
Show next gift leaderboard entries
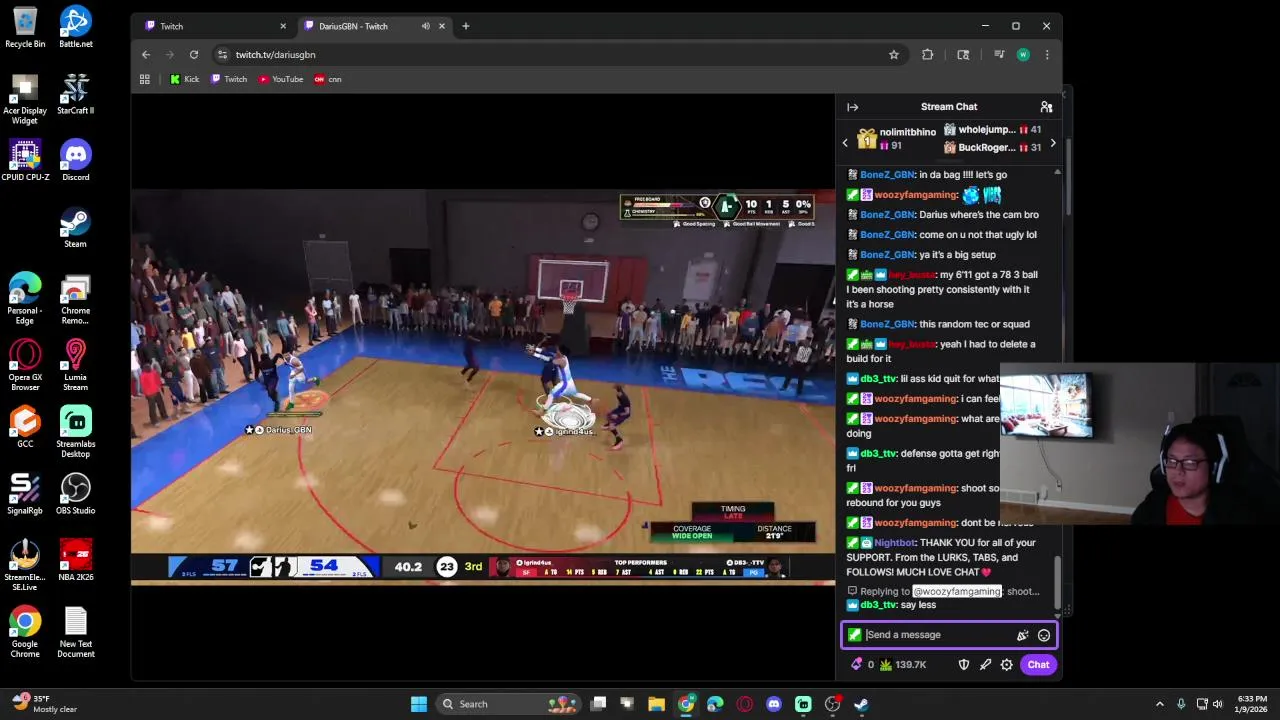1052,143
